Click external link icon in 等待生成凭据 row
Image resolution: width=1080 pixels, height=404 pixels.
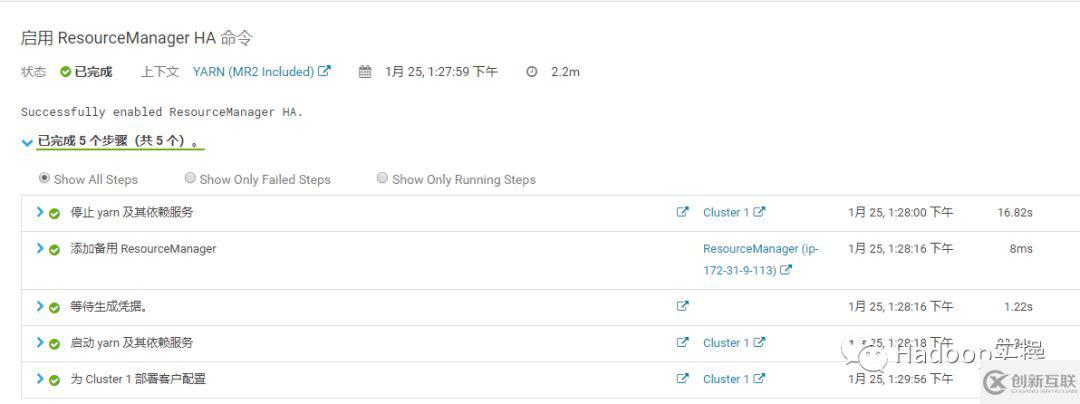[682, 306]
